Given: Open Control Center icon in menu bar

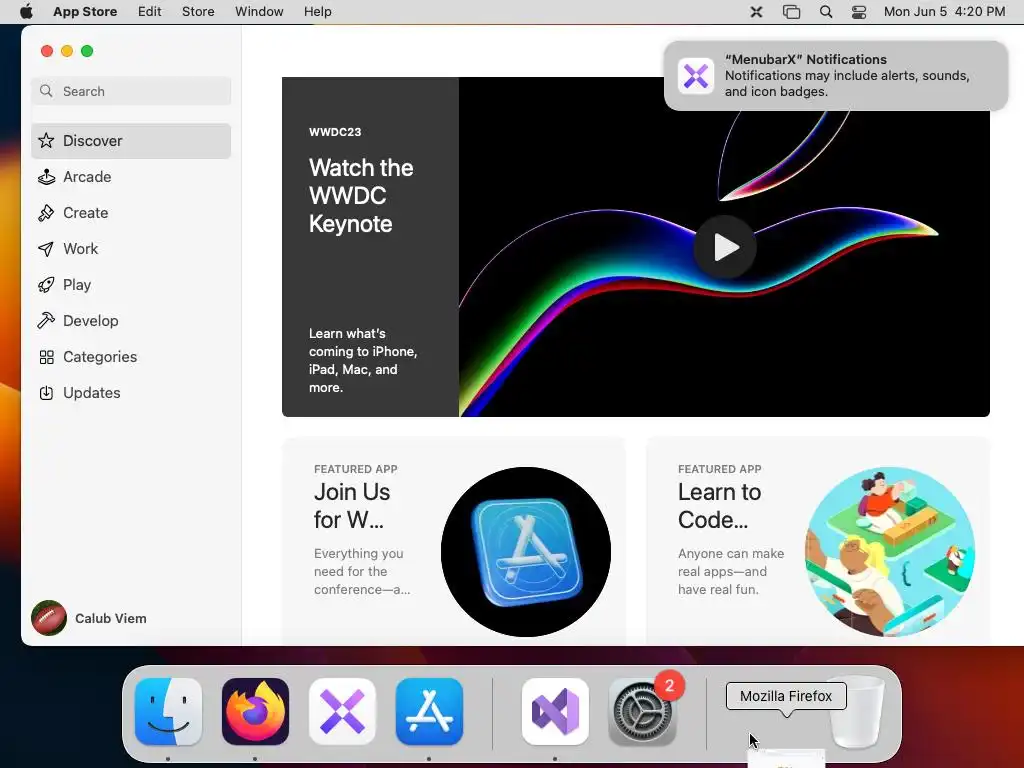Looking at the screenshot, I should pyautogui.click(x=859, y=12).
